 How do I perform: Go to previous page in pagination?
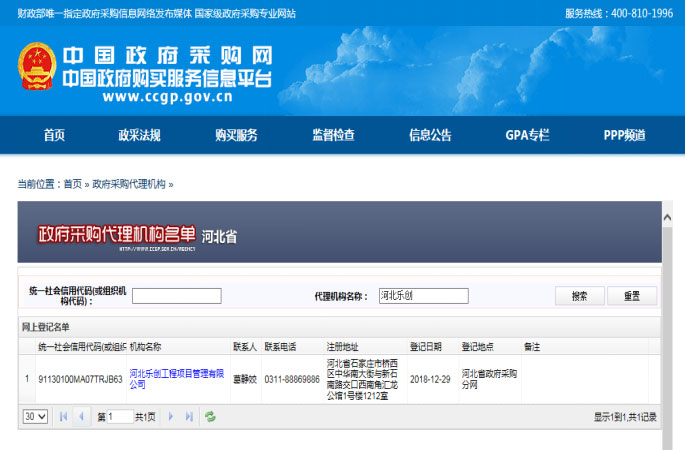[81, 416]
